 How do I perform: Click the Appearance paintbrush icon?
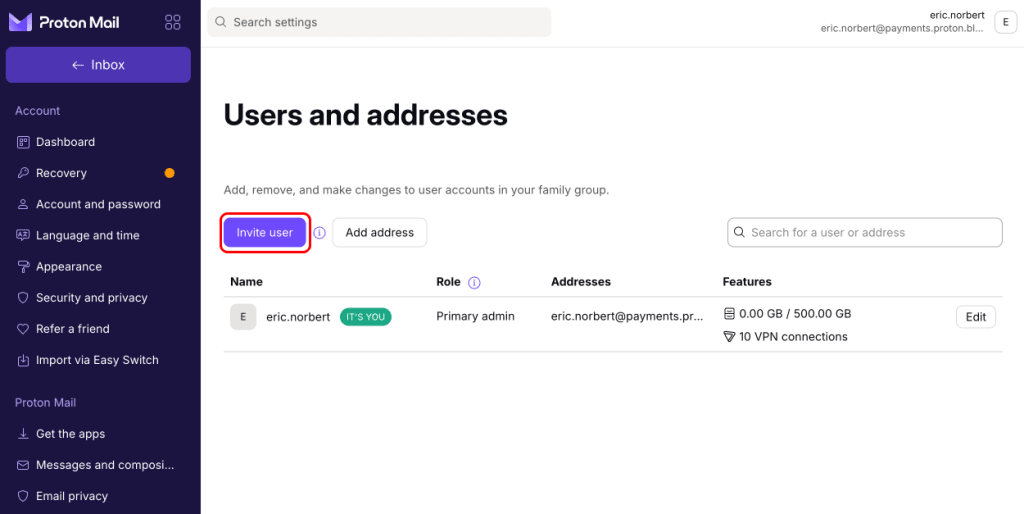[23, 267]
